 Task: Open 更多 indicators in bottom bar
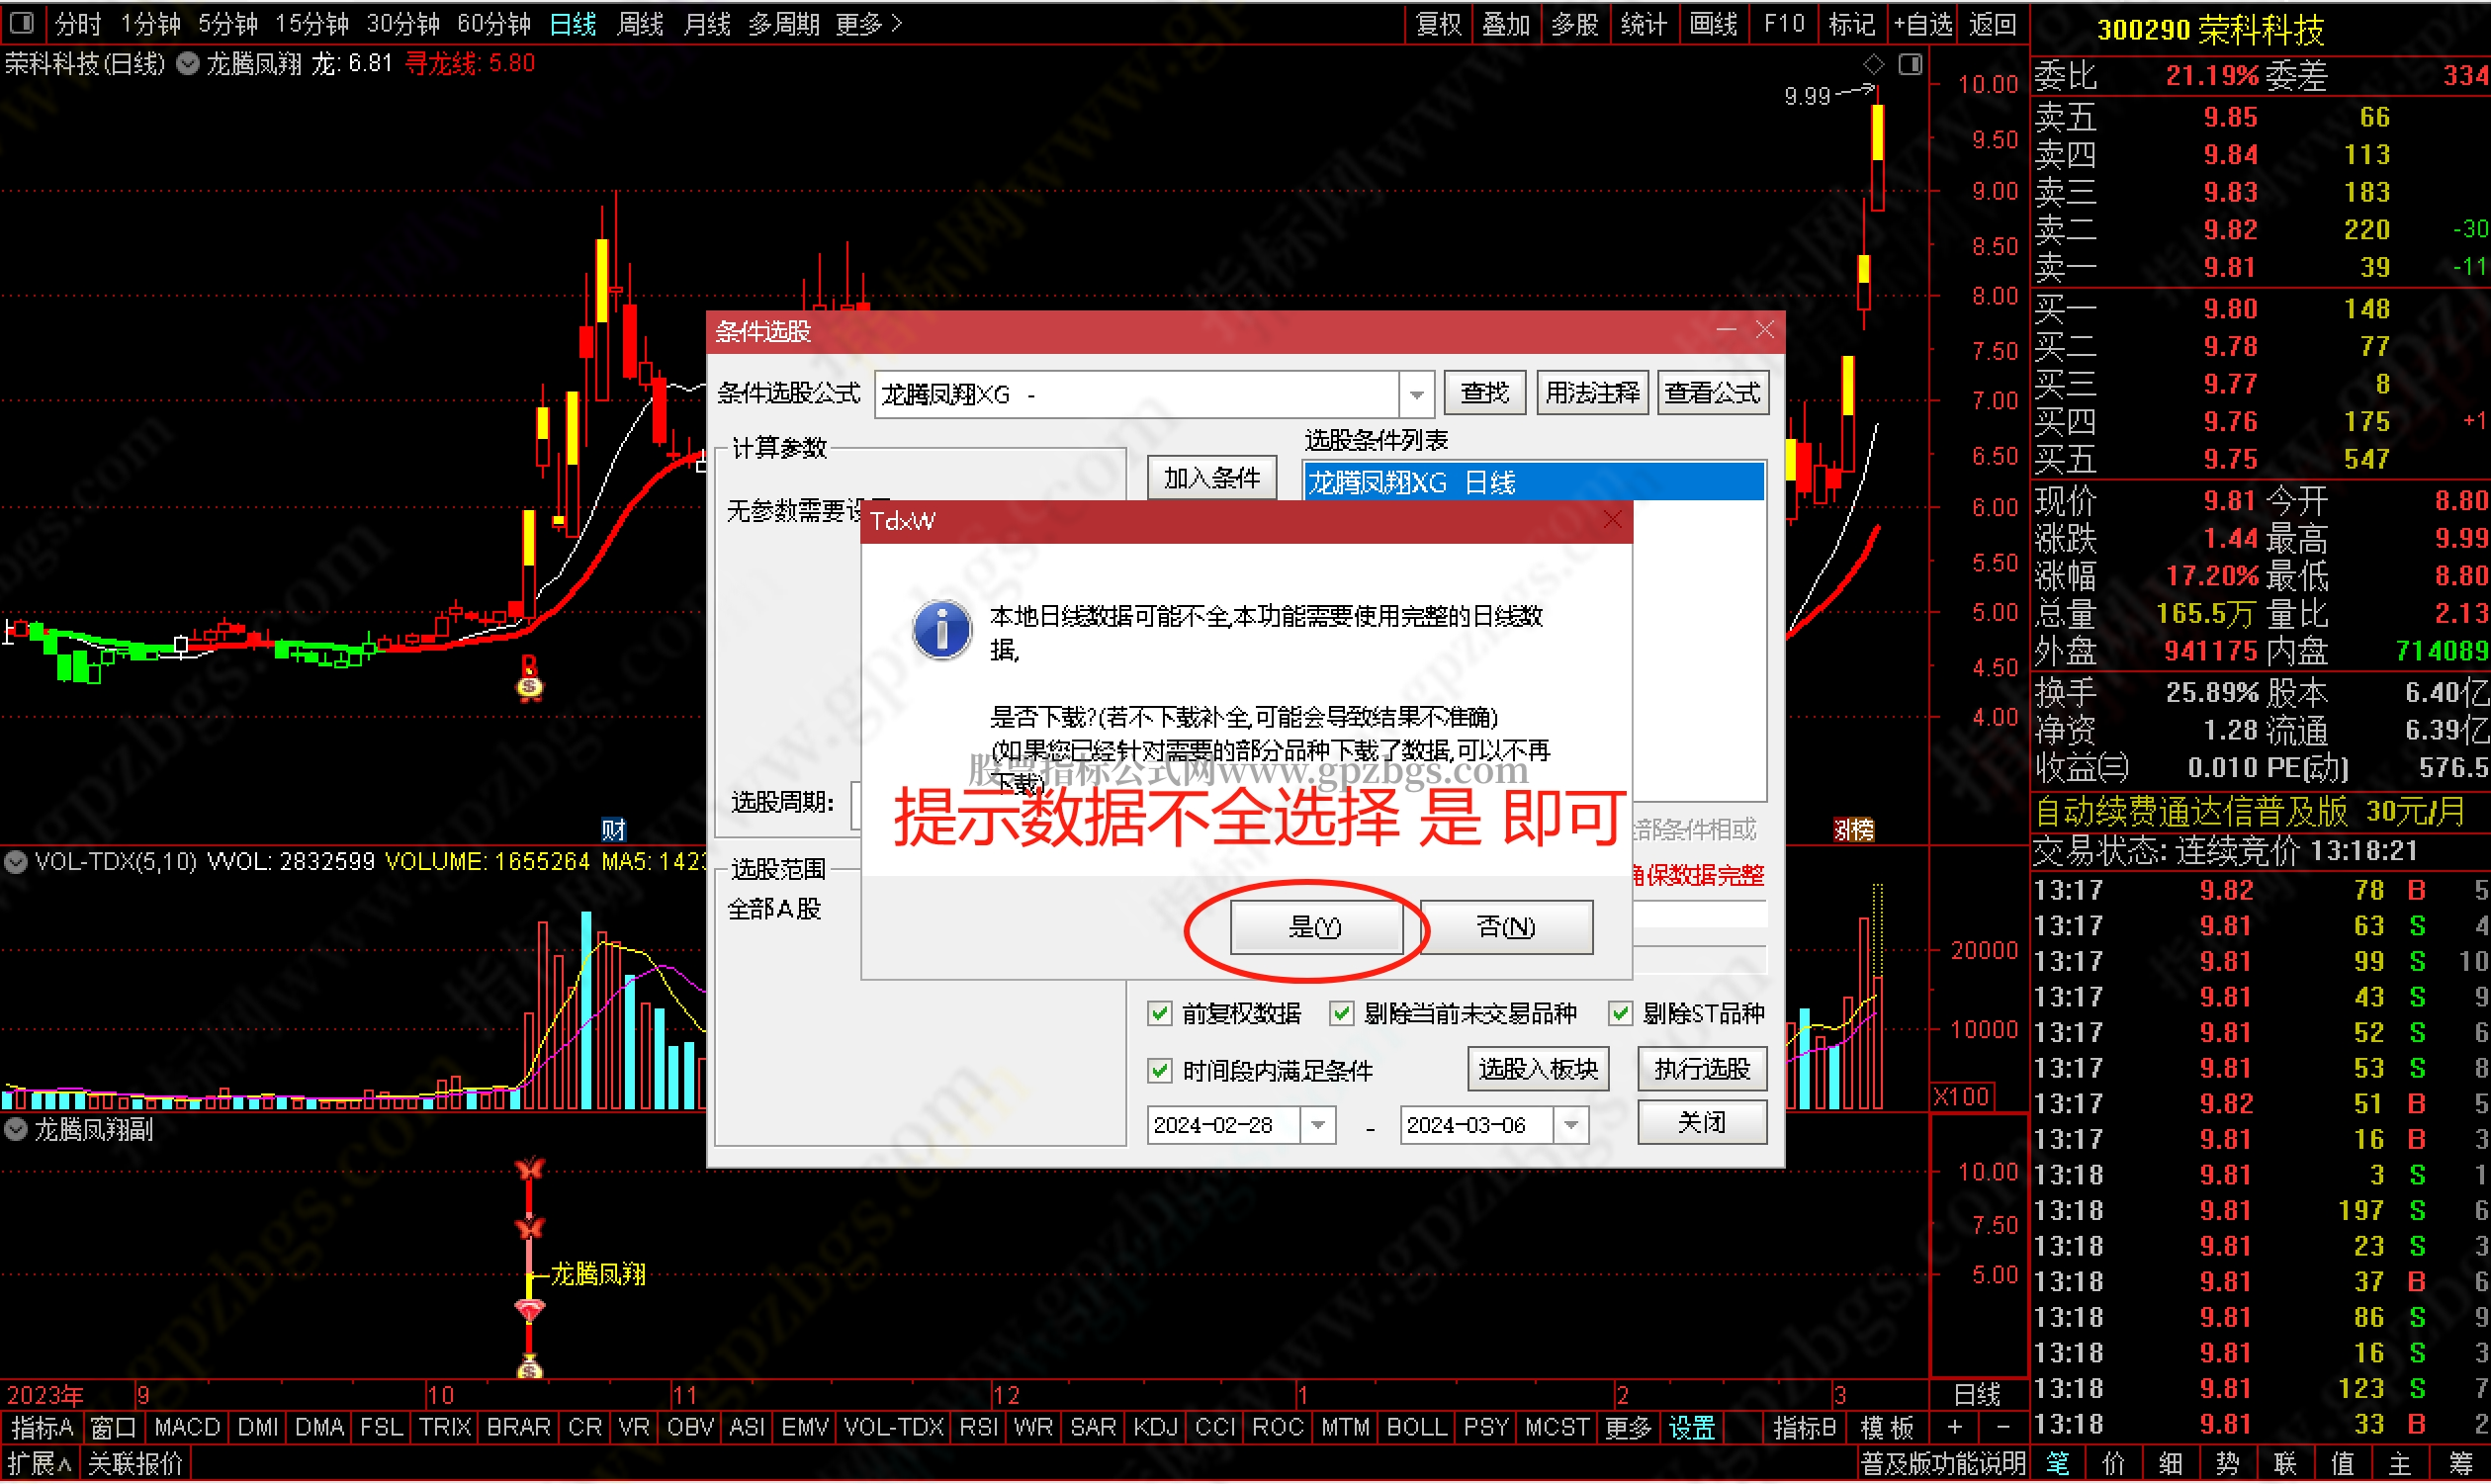pos(1629,1428)
